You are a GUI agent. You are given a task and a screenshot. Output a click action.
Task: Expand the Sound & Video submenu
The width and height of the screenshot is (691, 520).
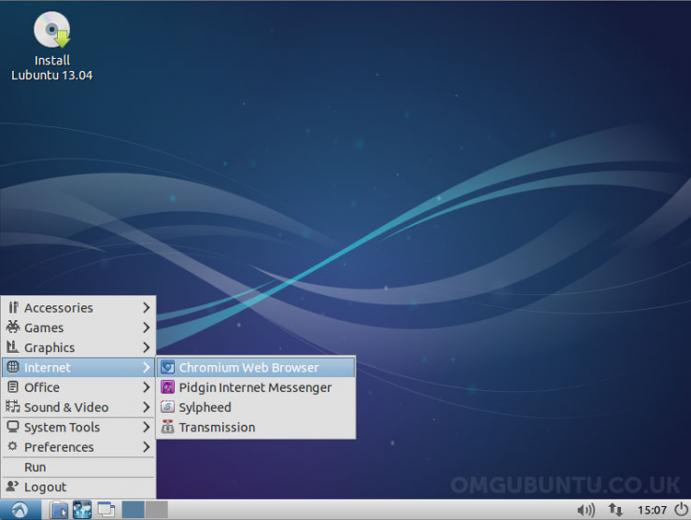tap(78, 407)
